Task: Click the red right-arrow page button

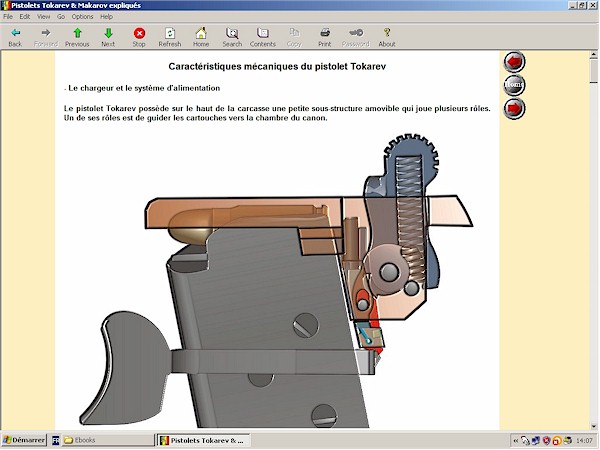Action: 514,108
